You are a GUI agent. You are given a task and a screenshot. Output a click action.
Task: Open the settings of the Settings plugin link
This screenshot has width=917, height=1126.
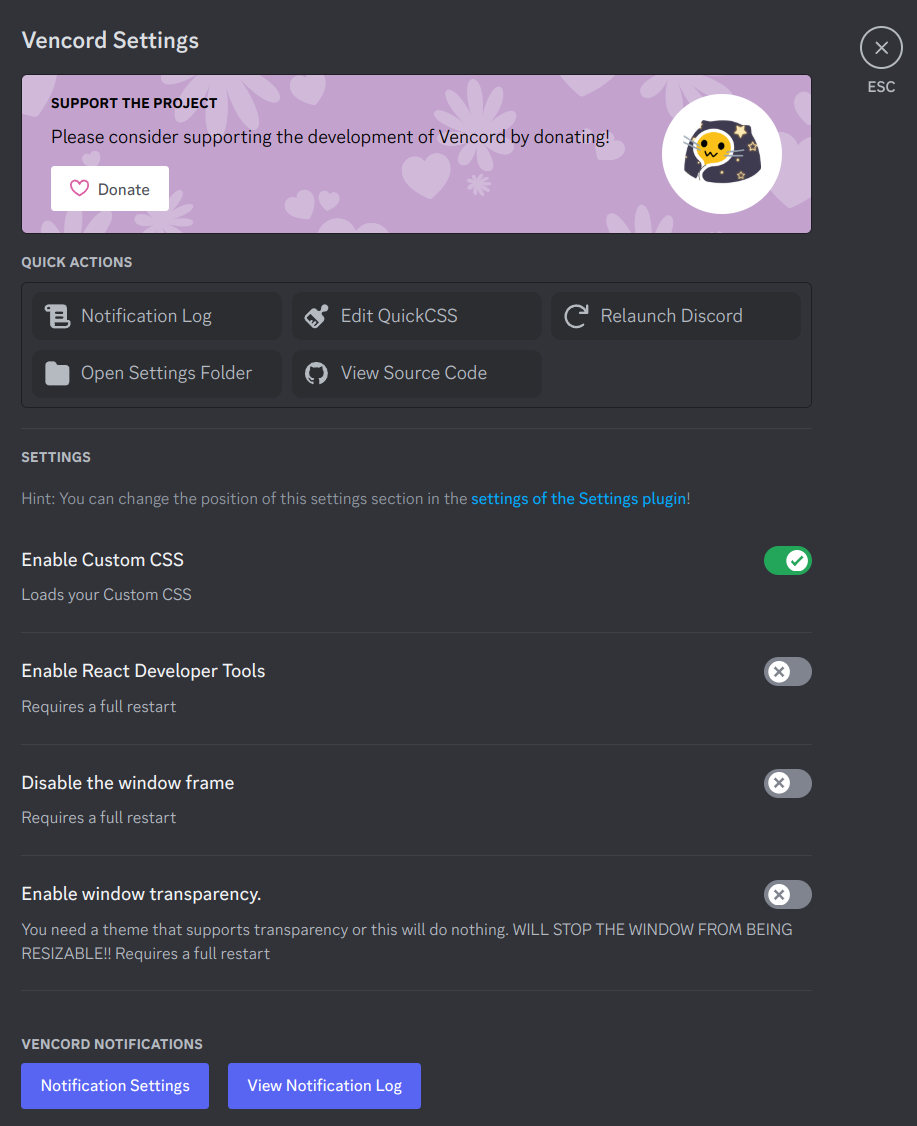pyautogui.click(x=578, y=498)
